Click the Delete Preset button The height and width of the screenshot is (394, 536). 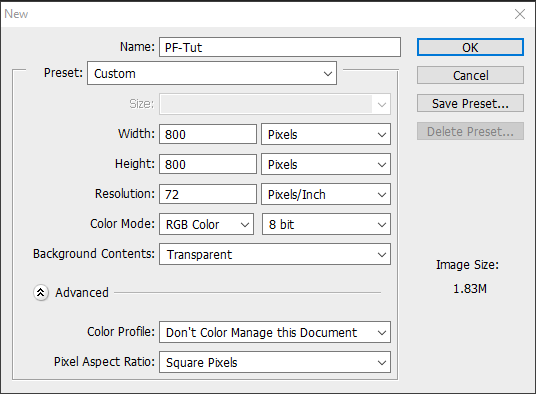click(x=470, y=131)
